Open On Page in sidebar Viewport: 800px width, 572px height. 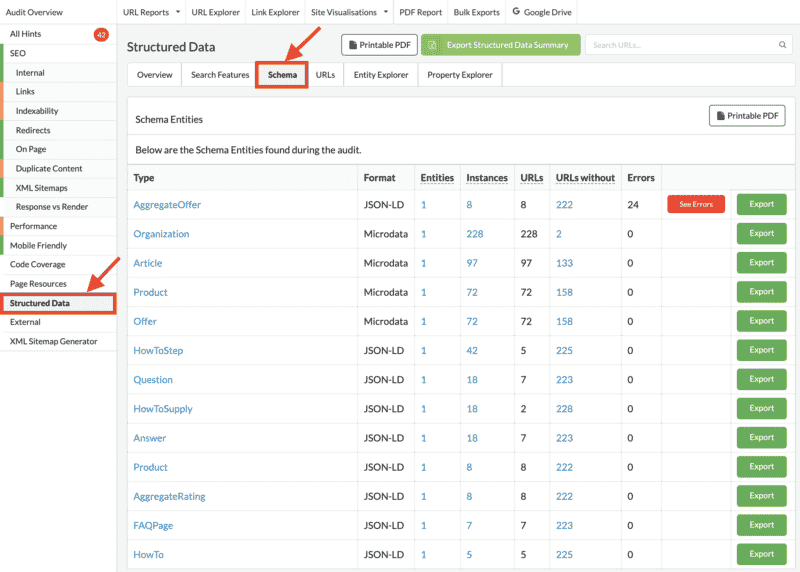[31, 149]
